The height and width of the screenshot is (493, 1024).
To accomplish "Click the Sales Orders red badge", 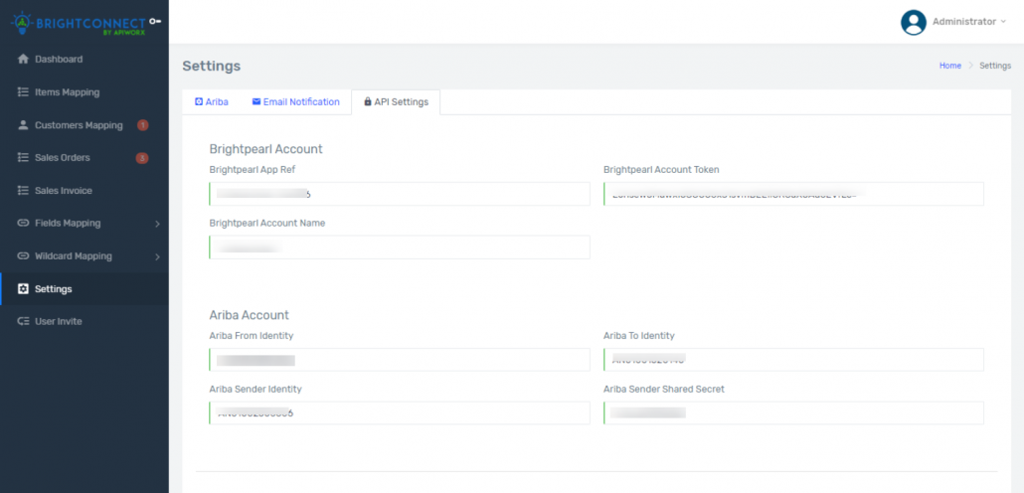I will pyautogui.click(x=142, y=158).
